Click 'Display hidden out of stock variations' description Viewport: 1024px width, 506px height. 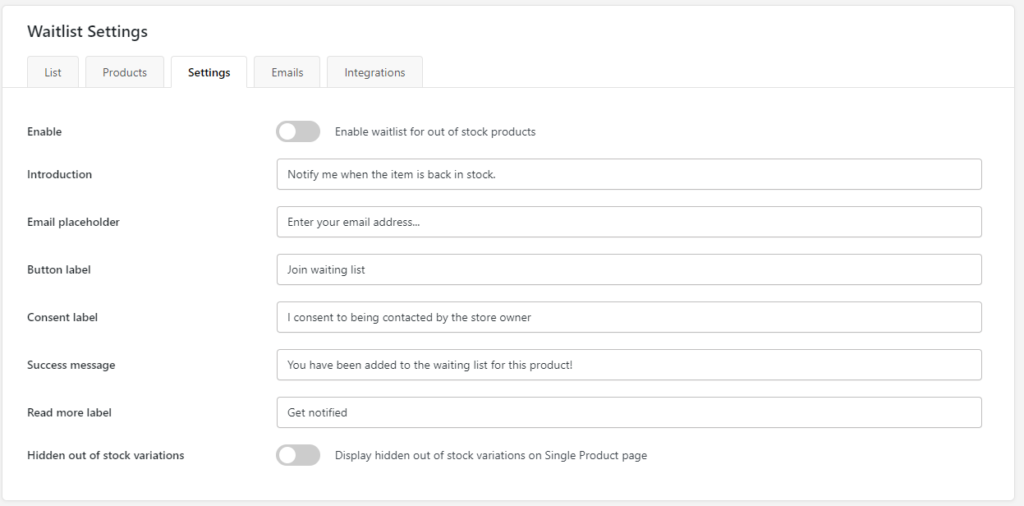(491, 455)
